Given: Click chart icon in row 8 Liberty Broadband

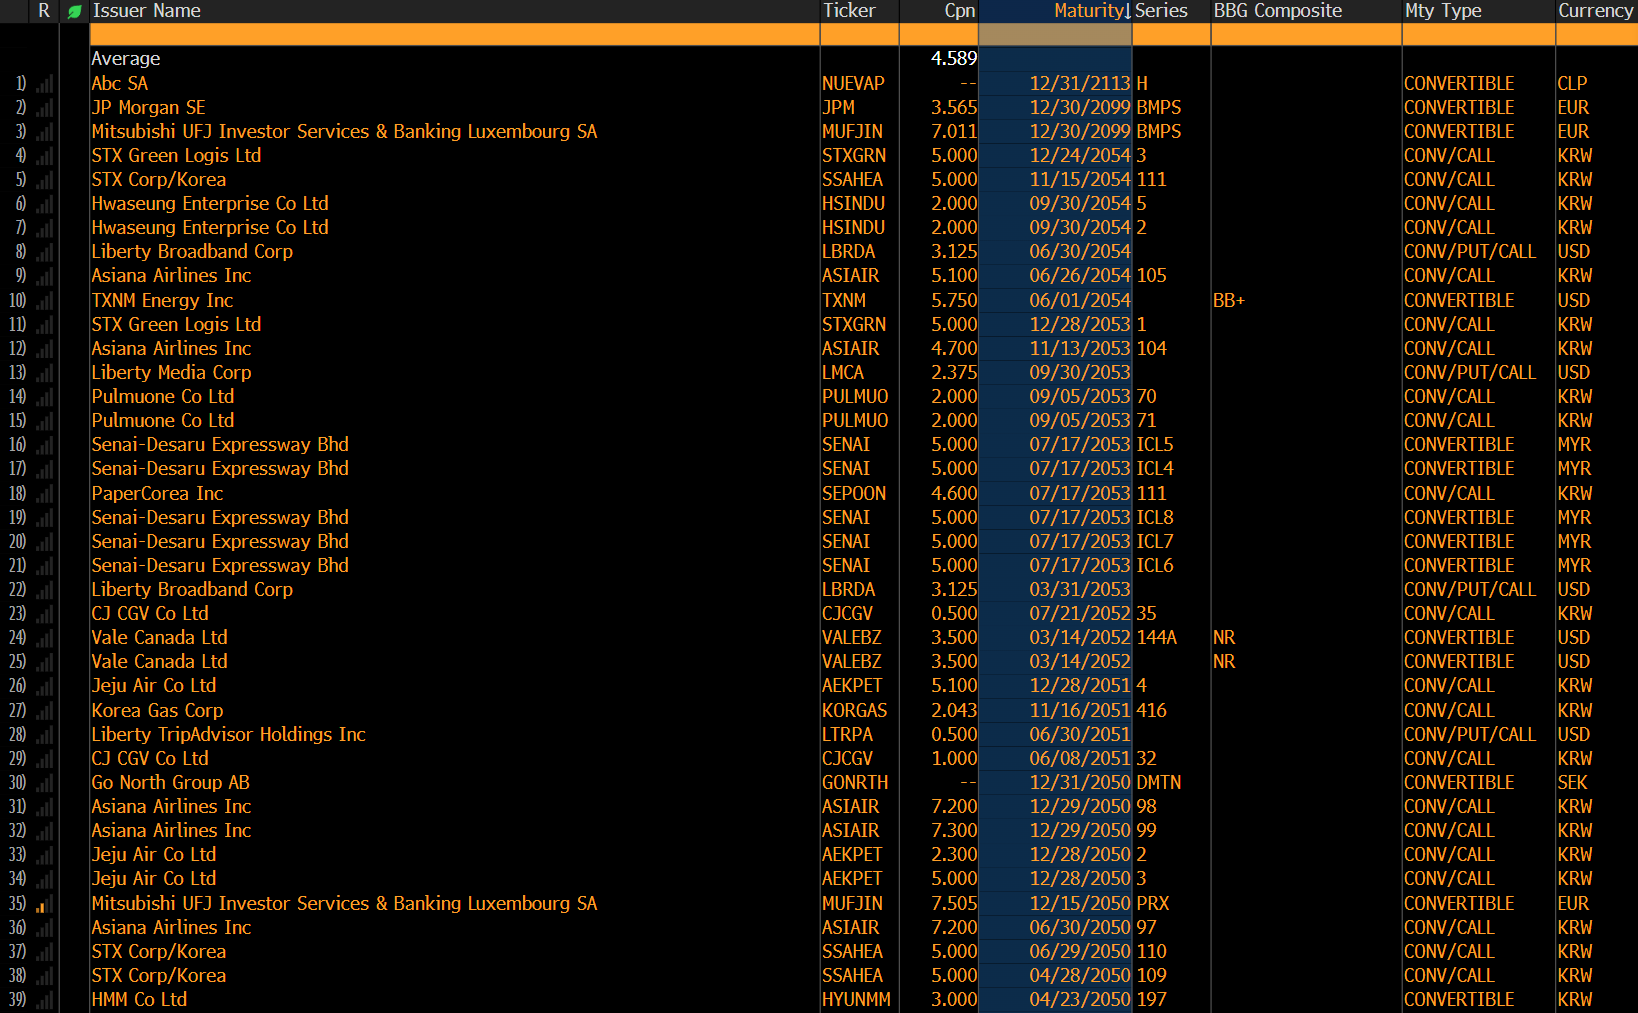Looking at the screenshot, I should pos(44,252).
